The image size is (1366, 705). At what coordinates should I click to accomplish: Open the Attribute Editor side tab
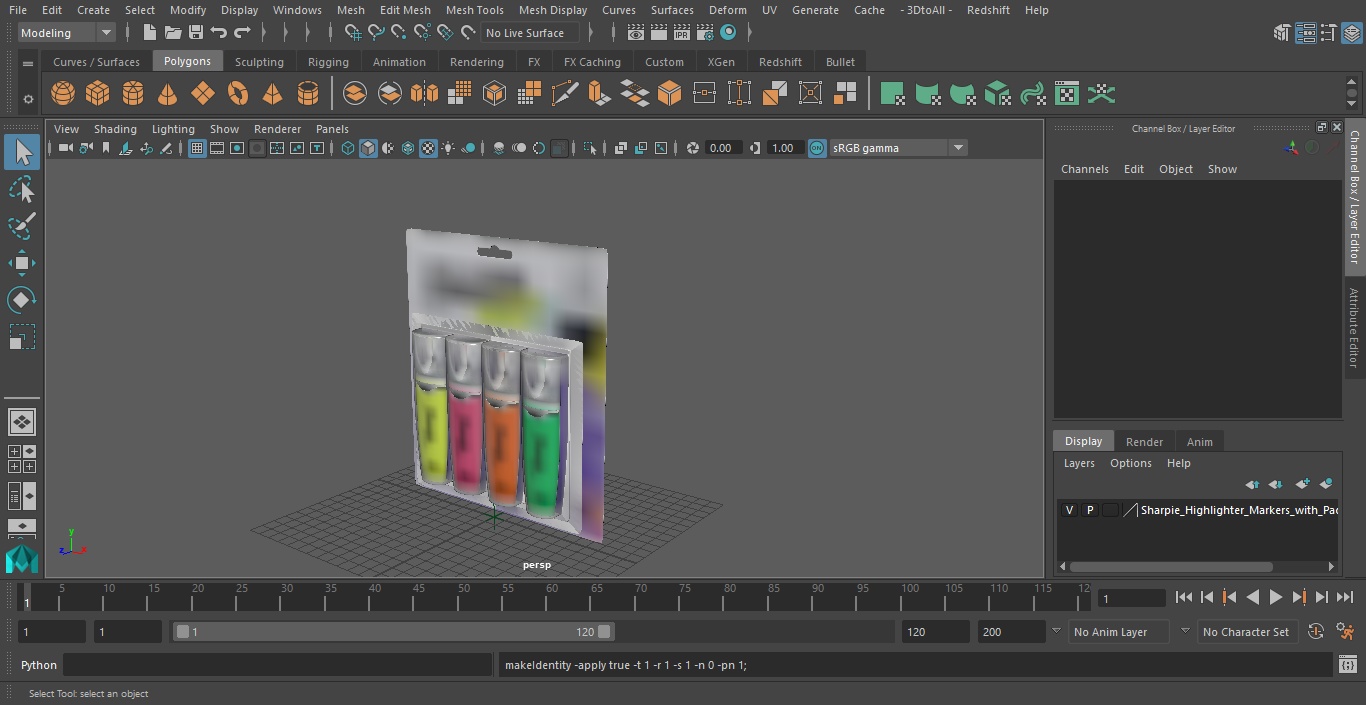point(1354,328)
